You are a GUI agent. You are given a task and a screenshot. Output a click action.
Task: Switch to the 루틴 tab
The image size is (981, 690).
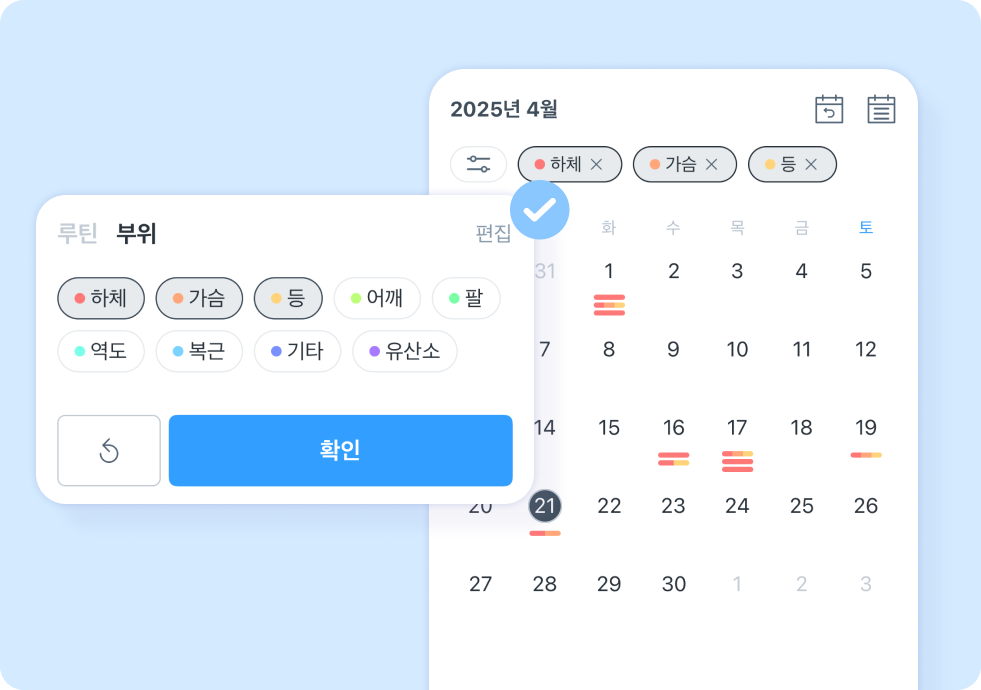[78, 233]
